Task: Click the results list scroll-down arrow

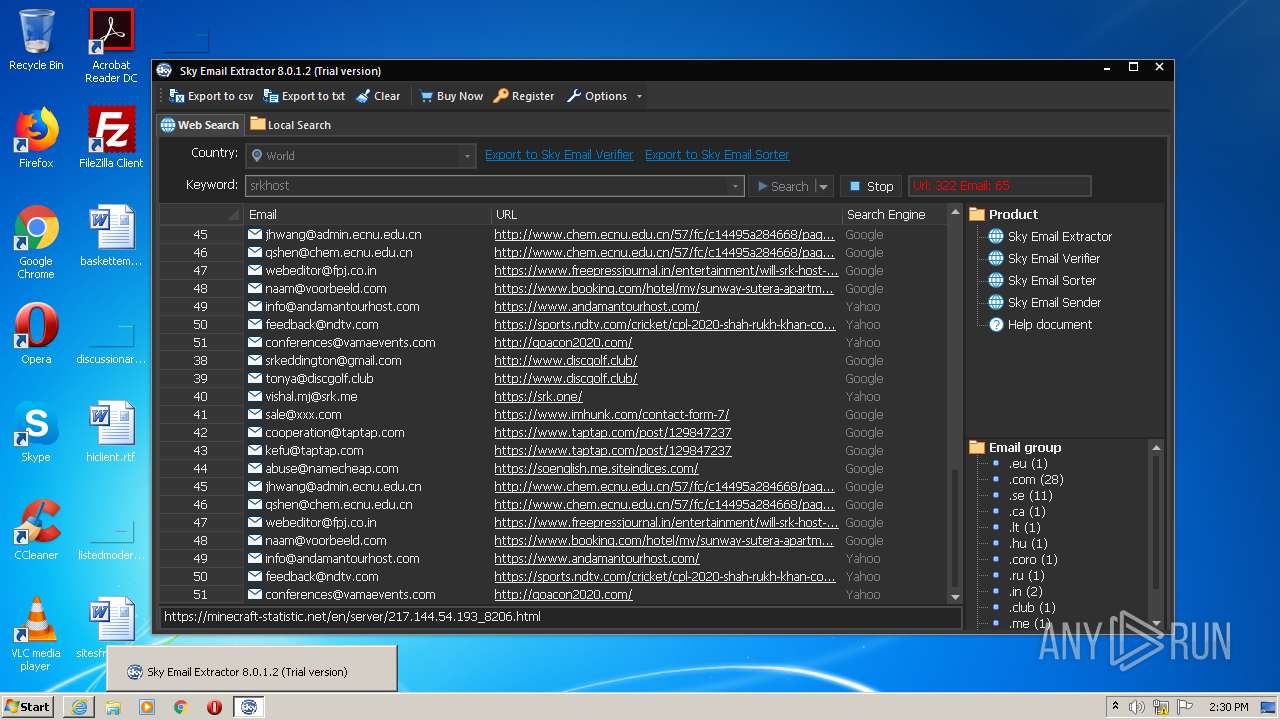Action: point(955,596)
